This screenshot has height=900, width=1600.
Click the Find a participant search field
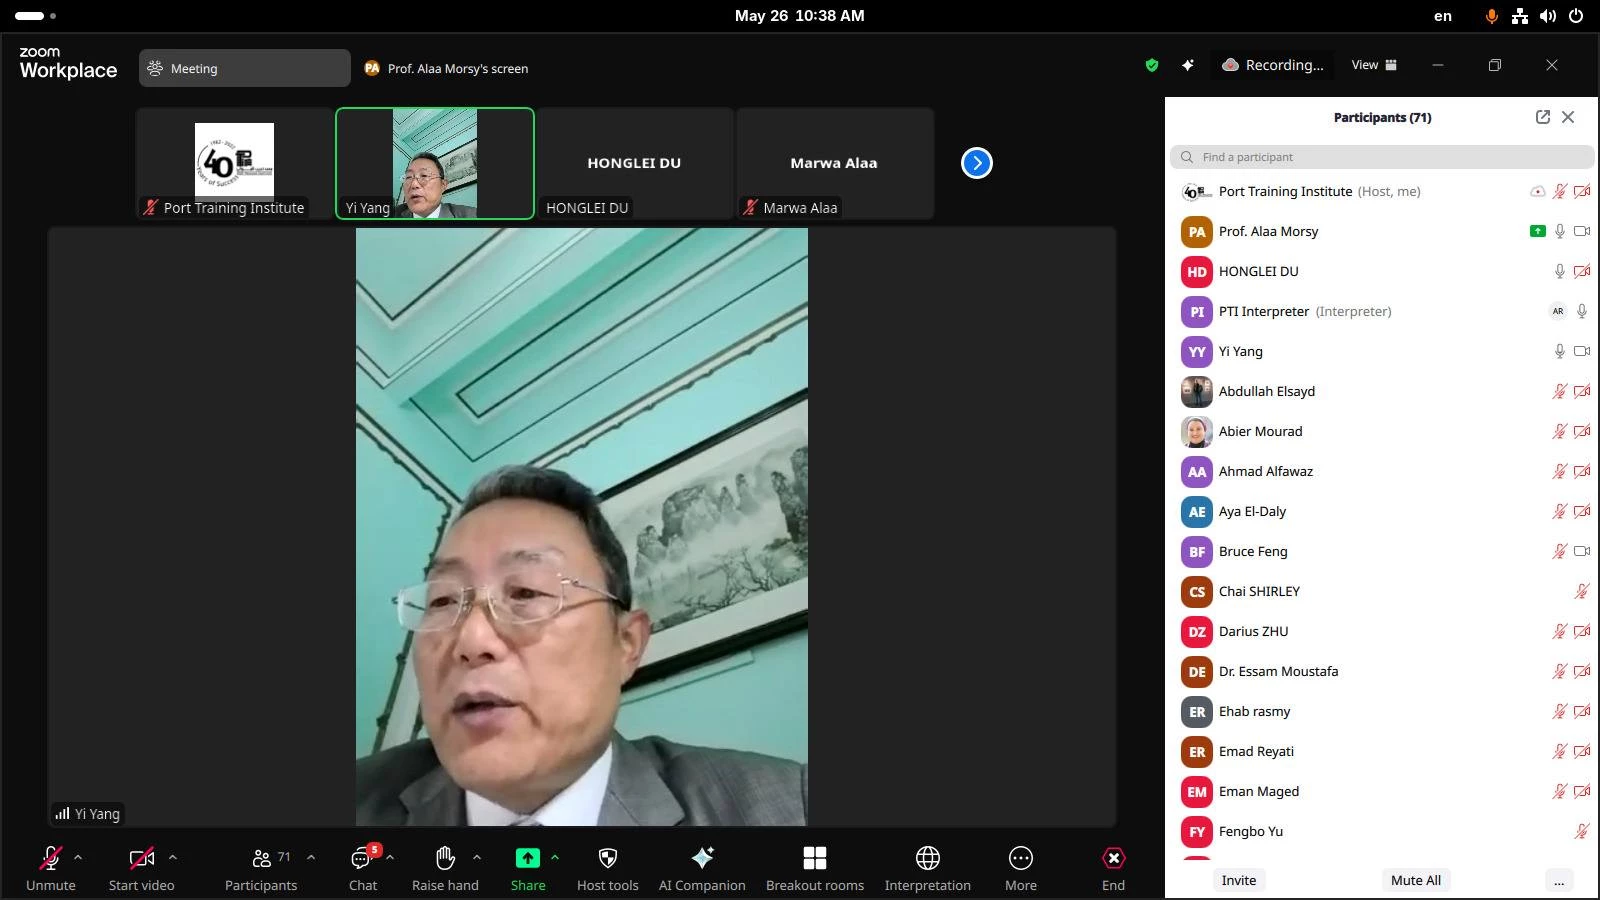[x=1382, y=157]
